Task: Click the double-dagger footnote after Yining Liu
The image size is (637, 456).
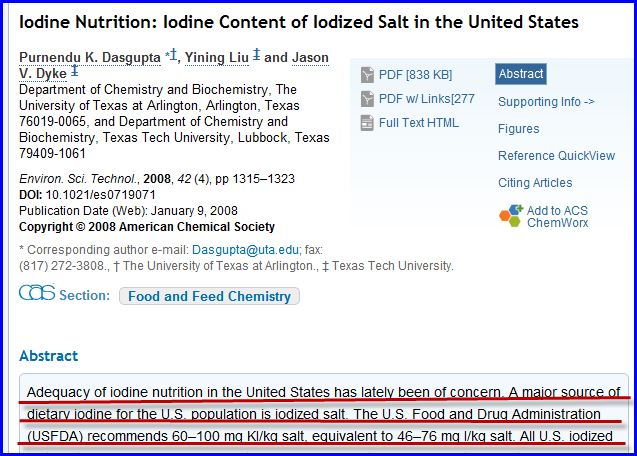Action: click(x=256, y=57)
